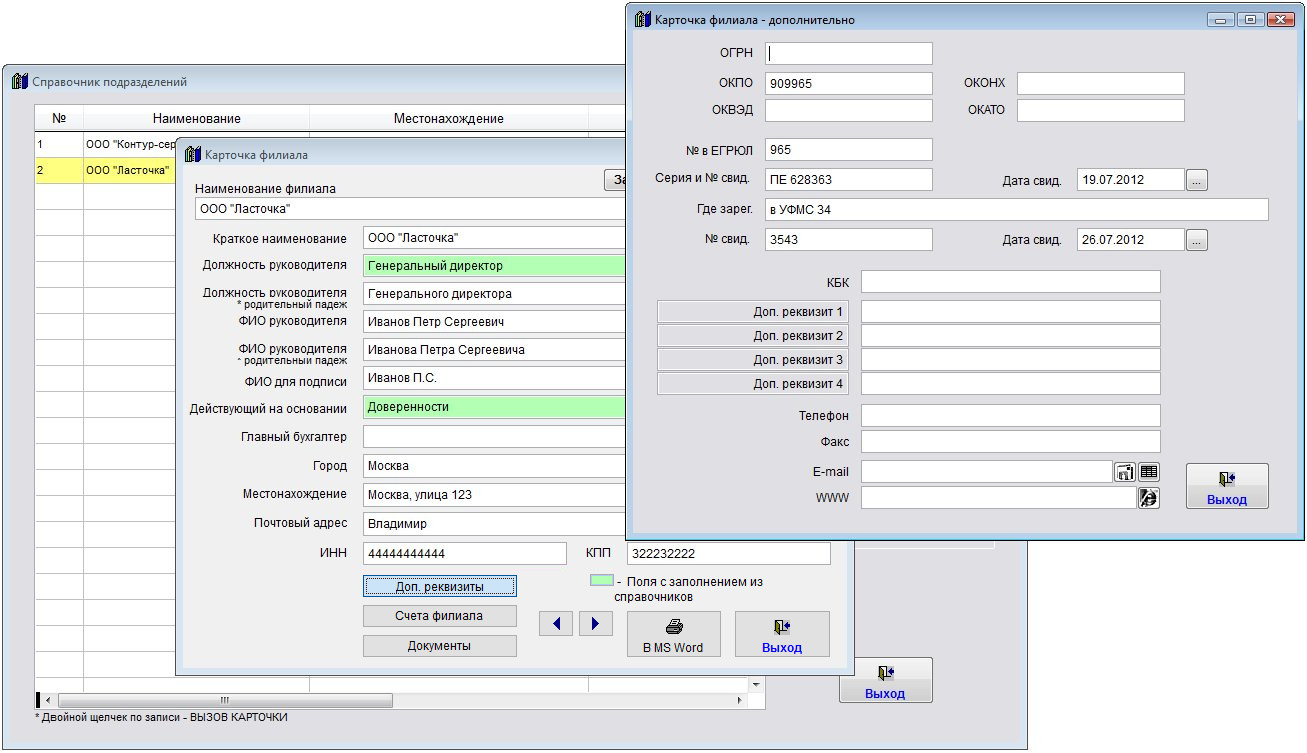Export card with the В MS Word printer button

(674, 635)
